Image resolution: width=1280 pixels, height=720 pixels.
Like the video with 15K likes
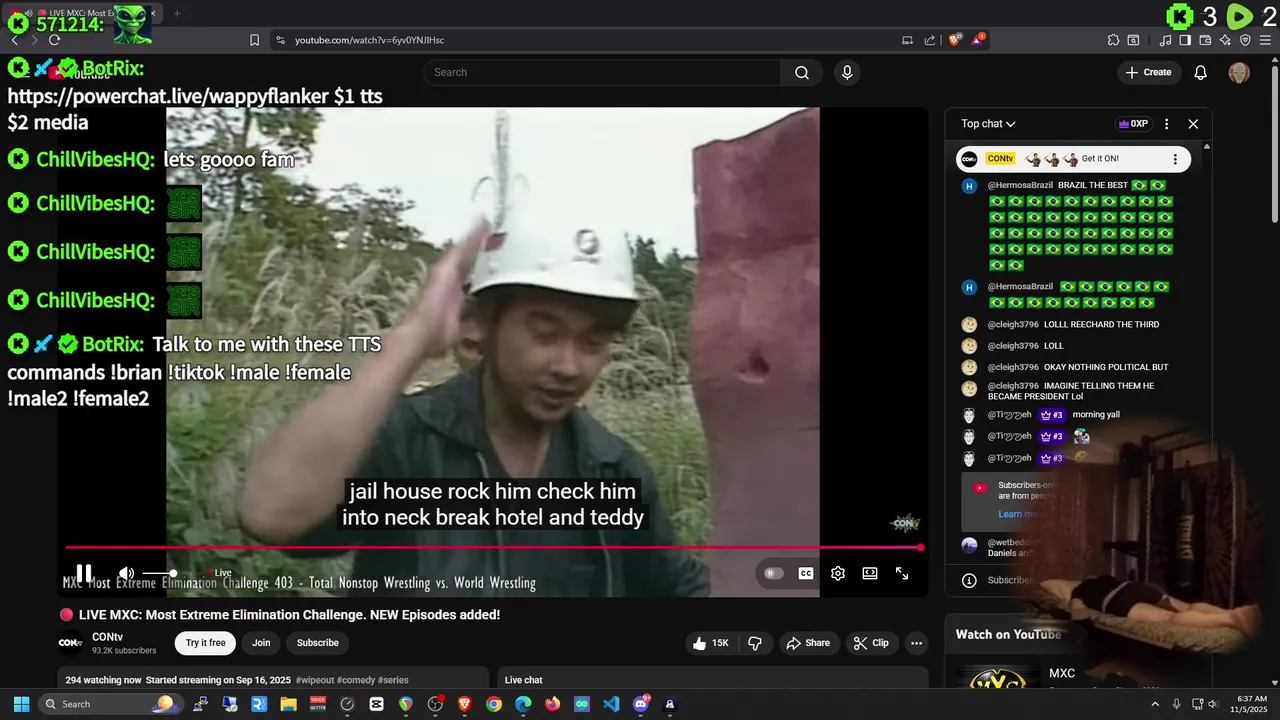[x=711, y=643]
